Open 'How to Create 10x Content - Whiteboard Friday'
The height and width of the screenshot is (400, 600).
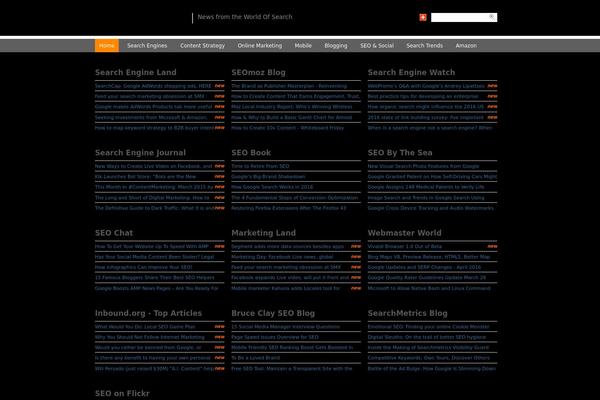click(x=288, y=128)
